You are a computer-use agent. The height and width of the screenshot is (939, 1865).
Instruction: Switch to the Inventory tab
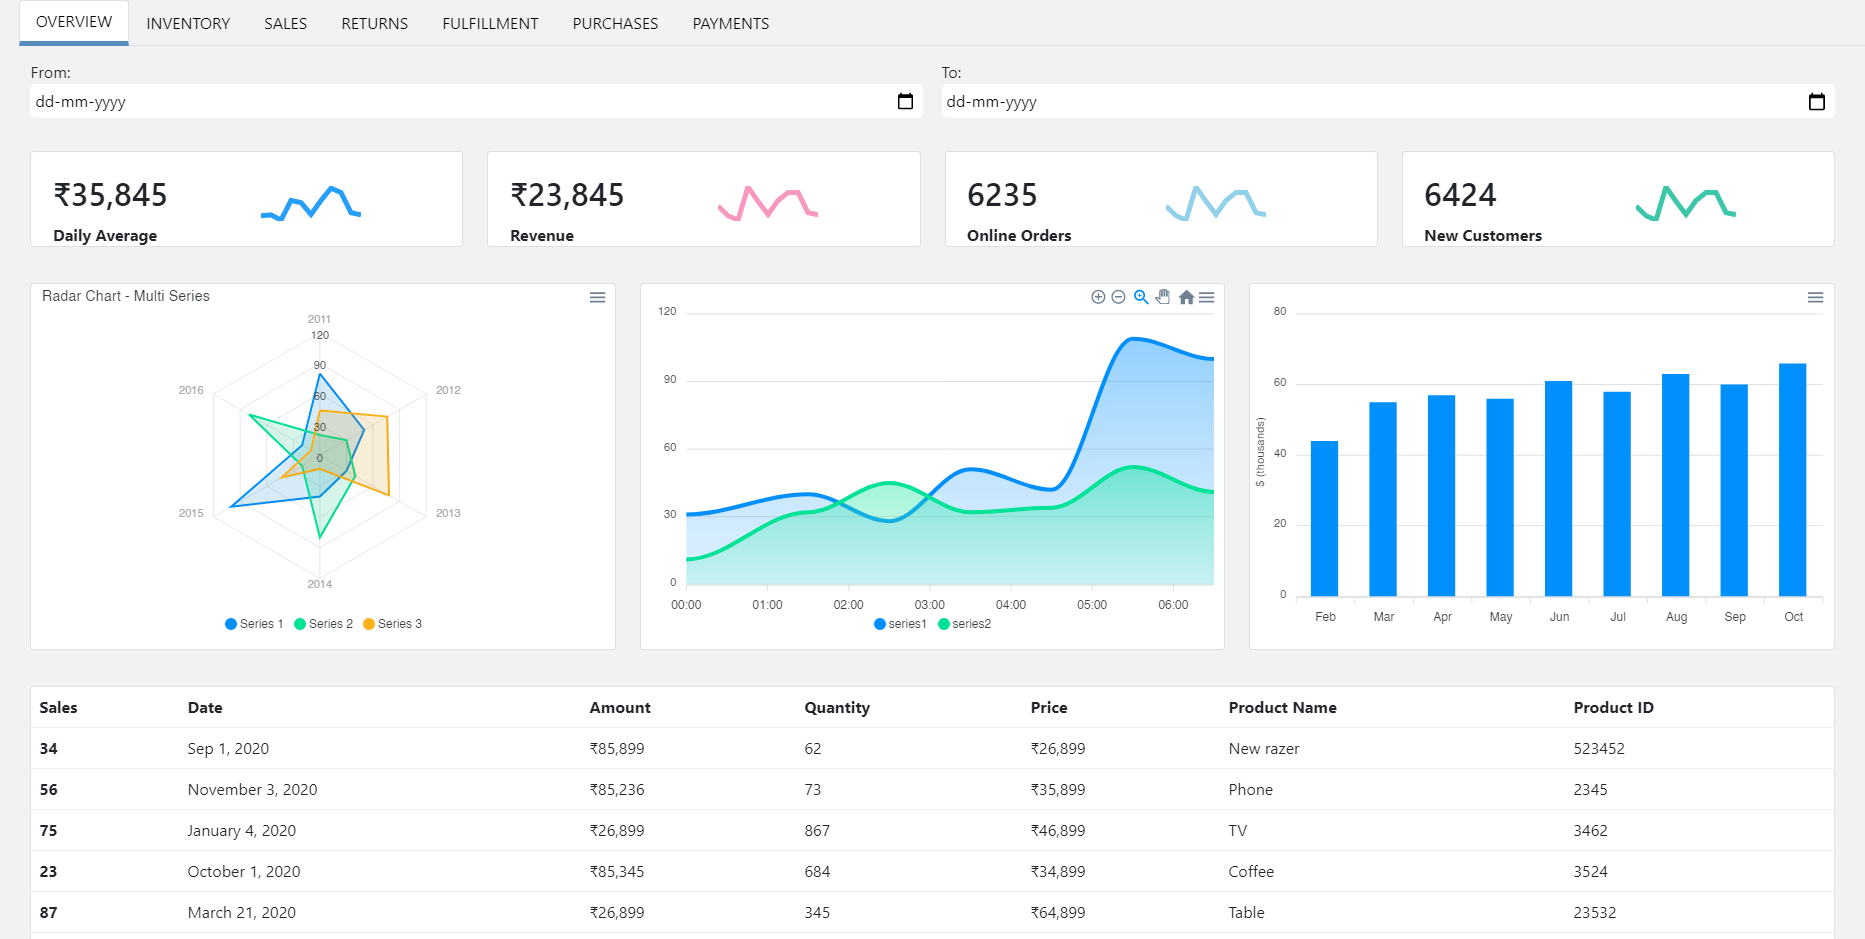(x=188, y=23)
